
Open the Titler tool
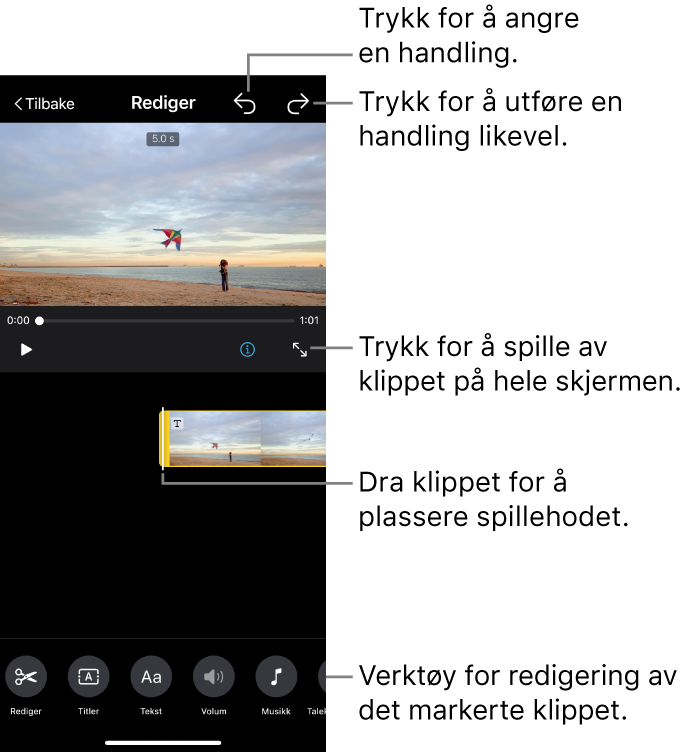click(x=88, y=677)
